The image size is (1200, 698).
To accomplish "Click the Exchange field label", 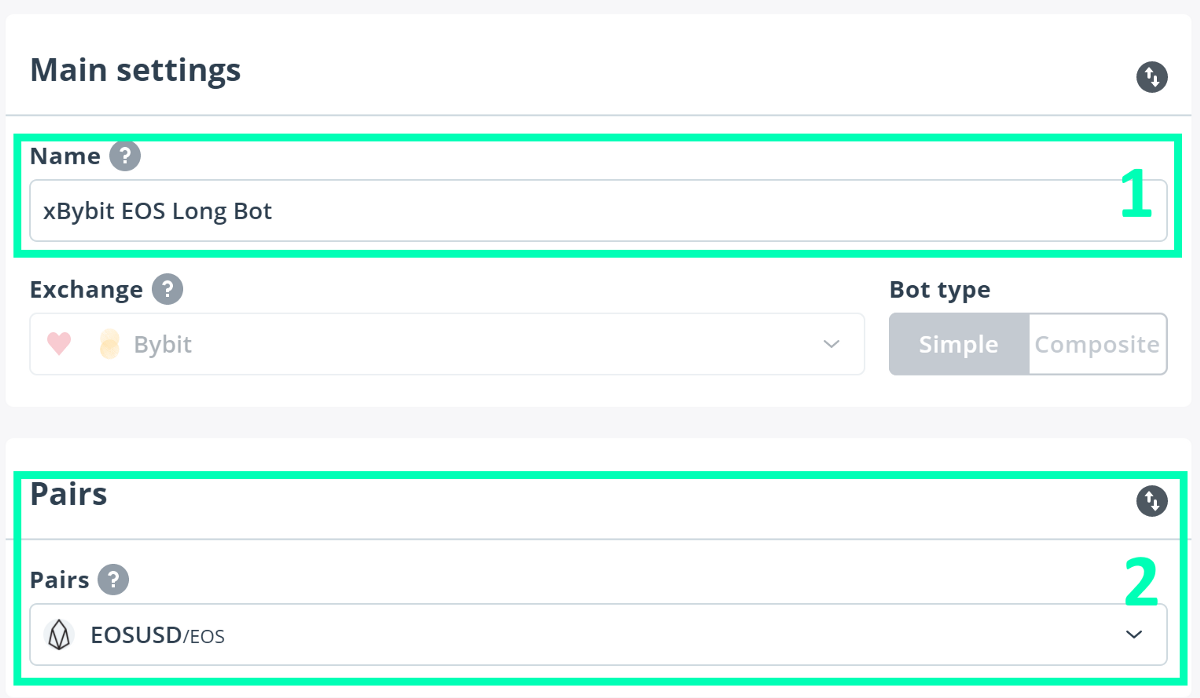I will point(86,290).
